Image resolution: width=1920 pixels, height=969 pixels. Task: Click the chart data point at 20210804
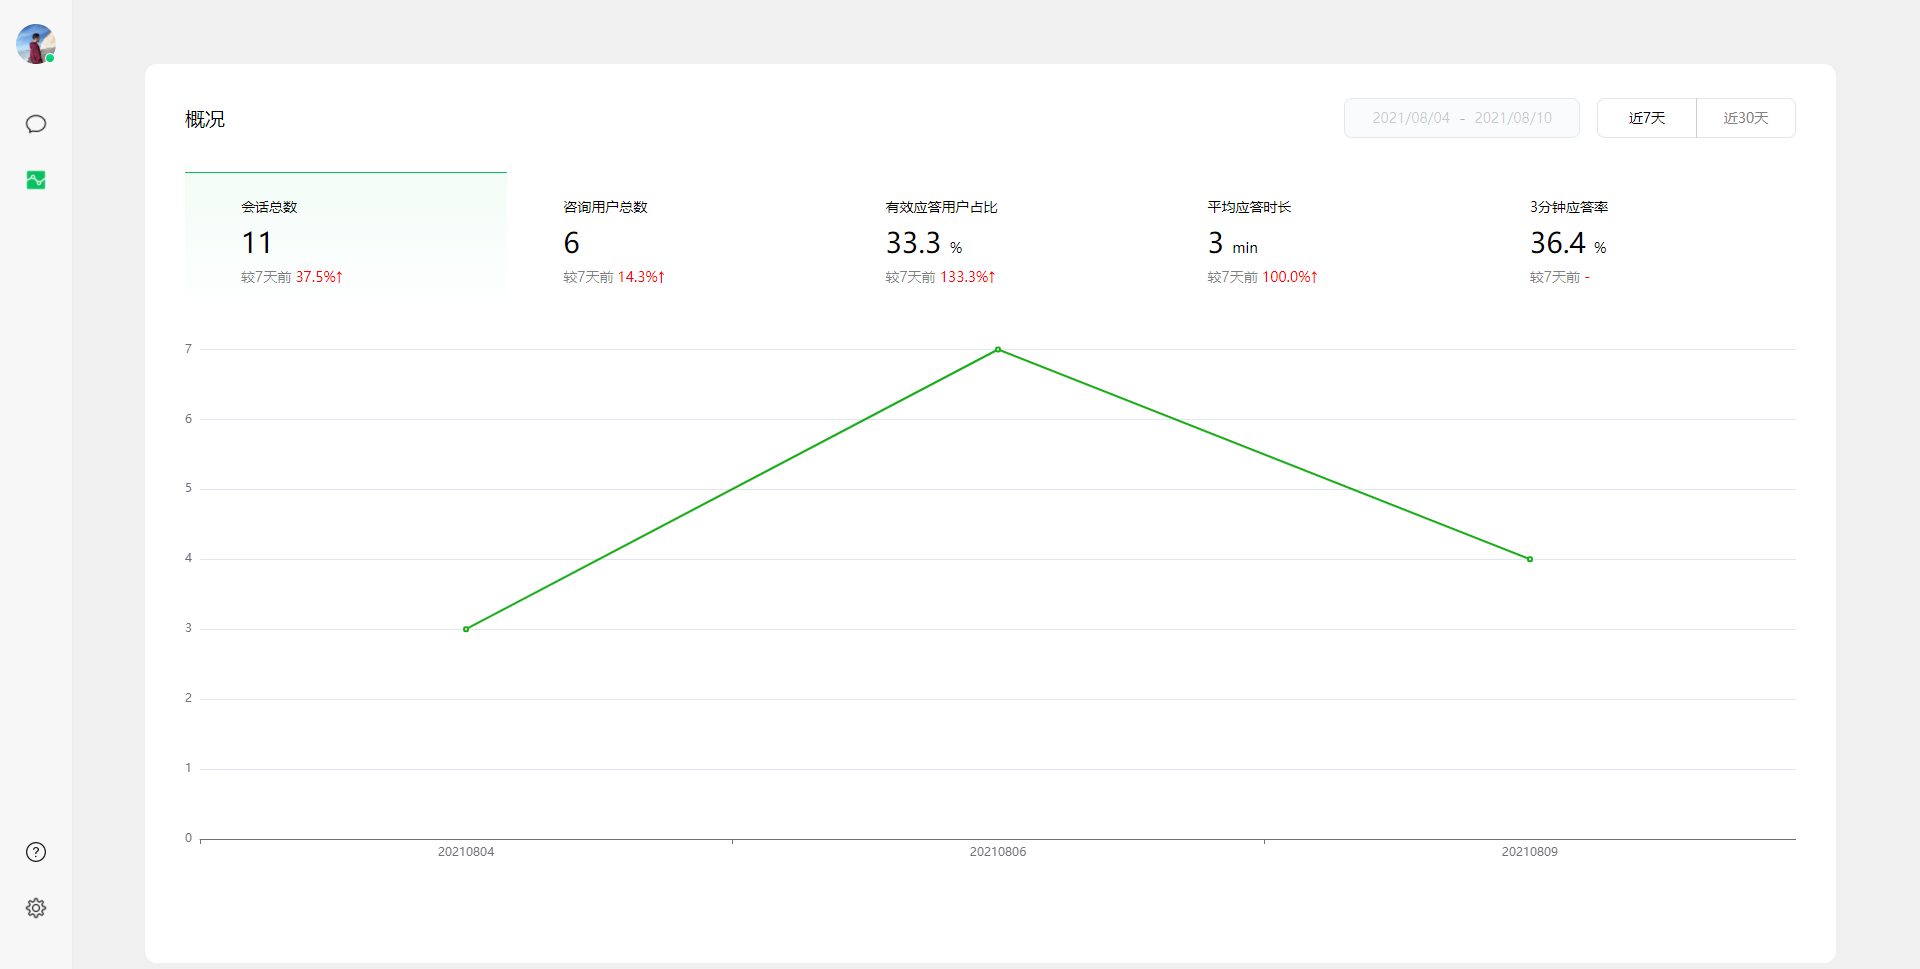[466, 629]
